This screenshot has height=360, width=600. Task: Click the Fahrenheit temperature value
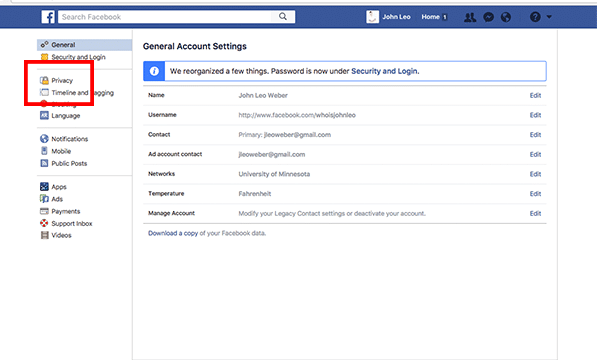pos(255,194)
